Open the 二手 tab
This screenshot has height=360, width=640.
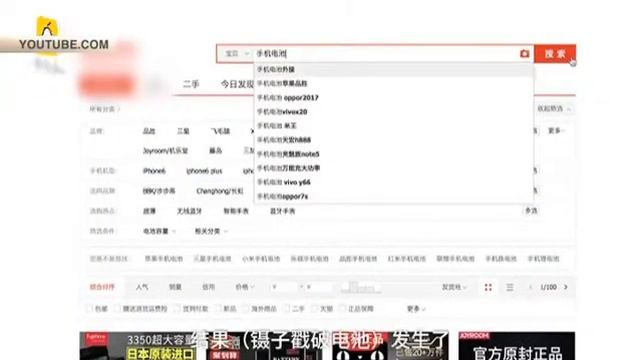(191, 84)
